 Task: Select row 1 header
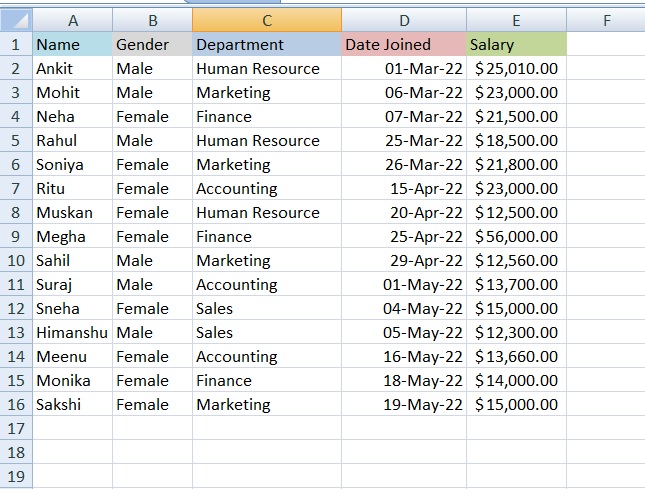(16, 44)
